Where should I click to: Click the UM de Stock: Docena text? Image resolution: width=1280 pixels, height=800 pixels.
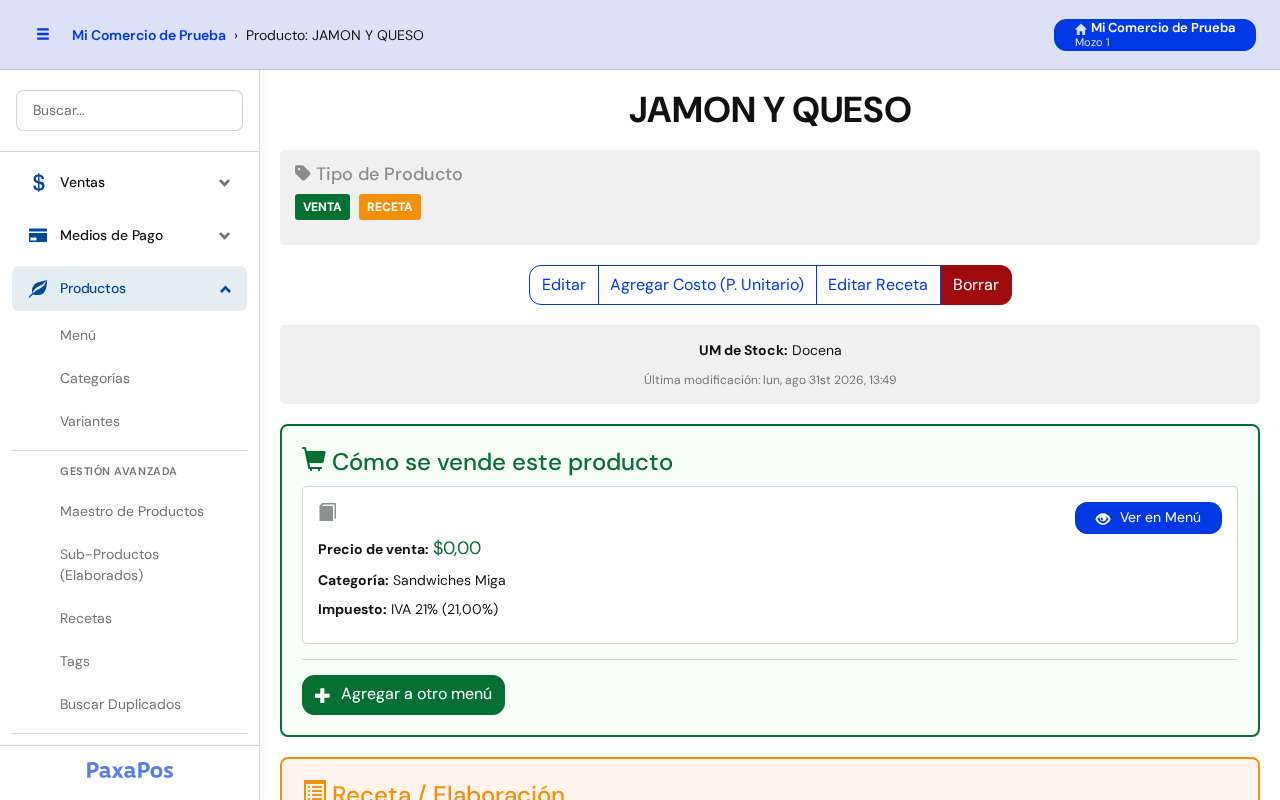point(770,350)
